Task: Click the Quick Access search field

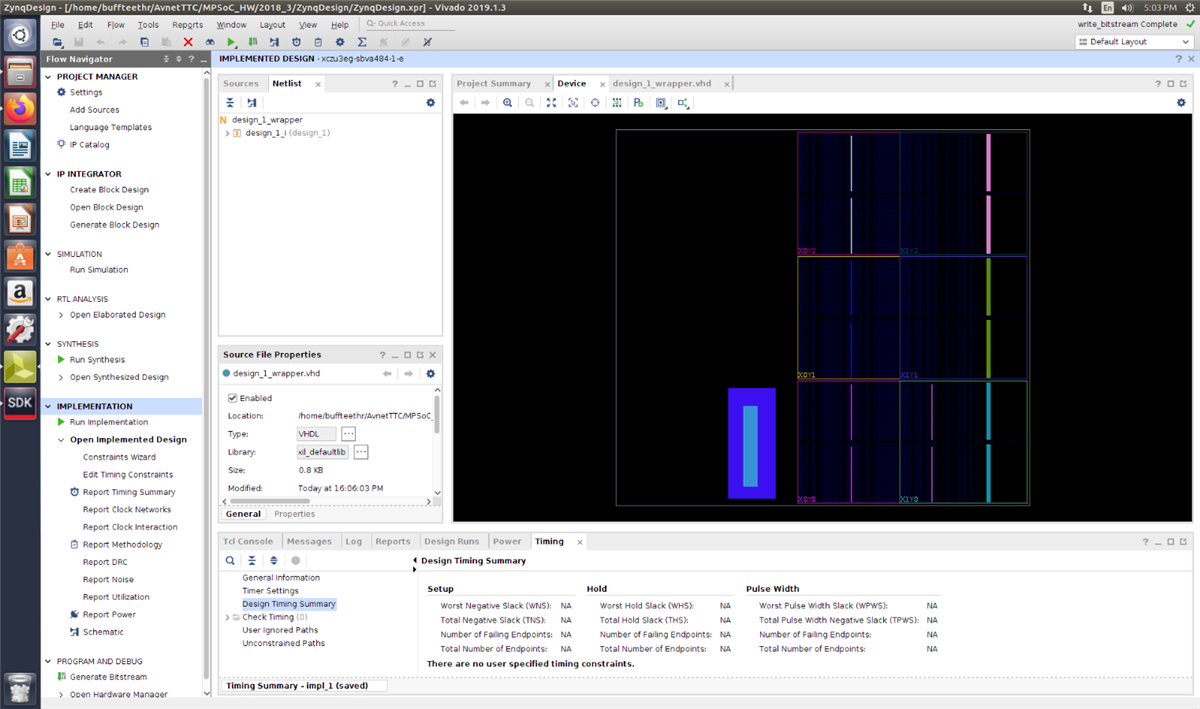Action: click(412, 24)
